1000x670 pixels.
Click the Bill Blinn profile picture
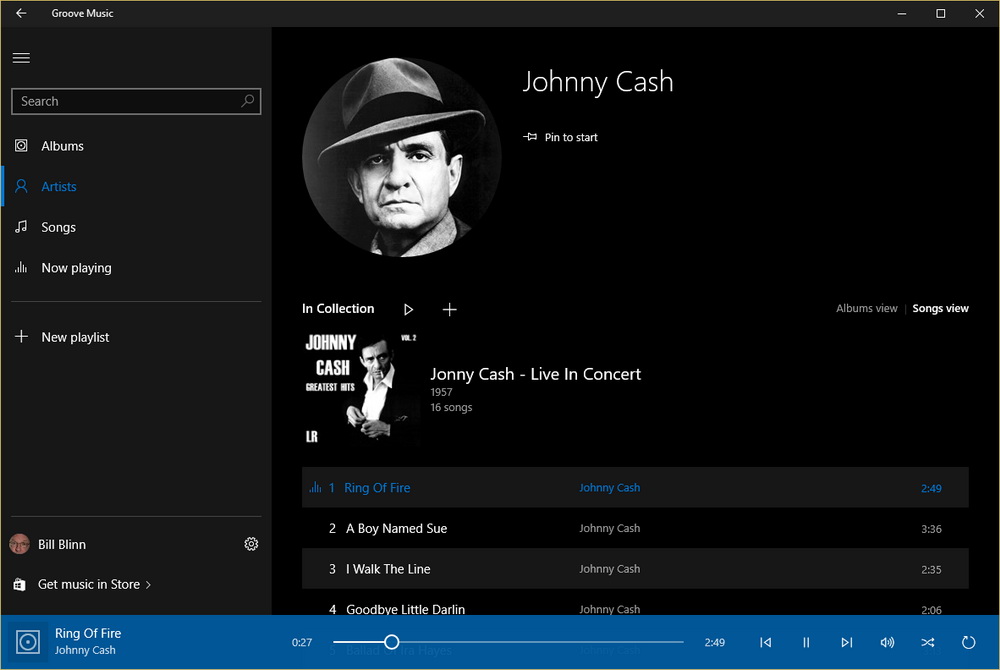click(20, 544)
